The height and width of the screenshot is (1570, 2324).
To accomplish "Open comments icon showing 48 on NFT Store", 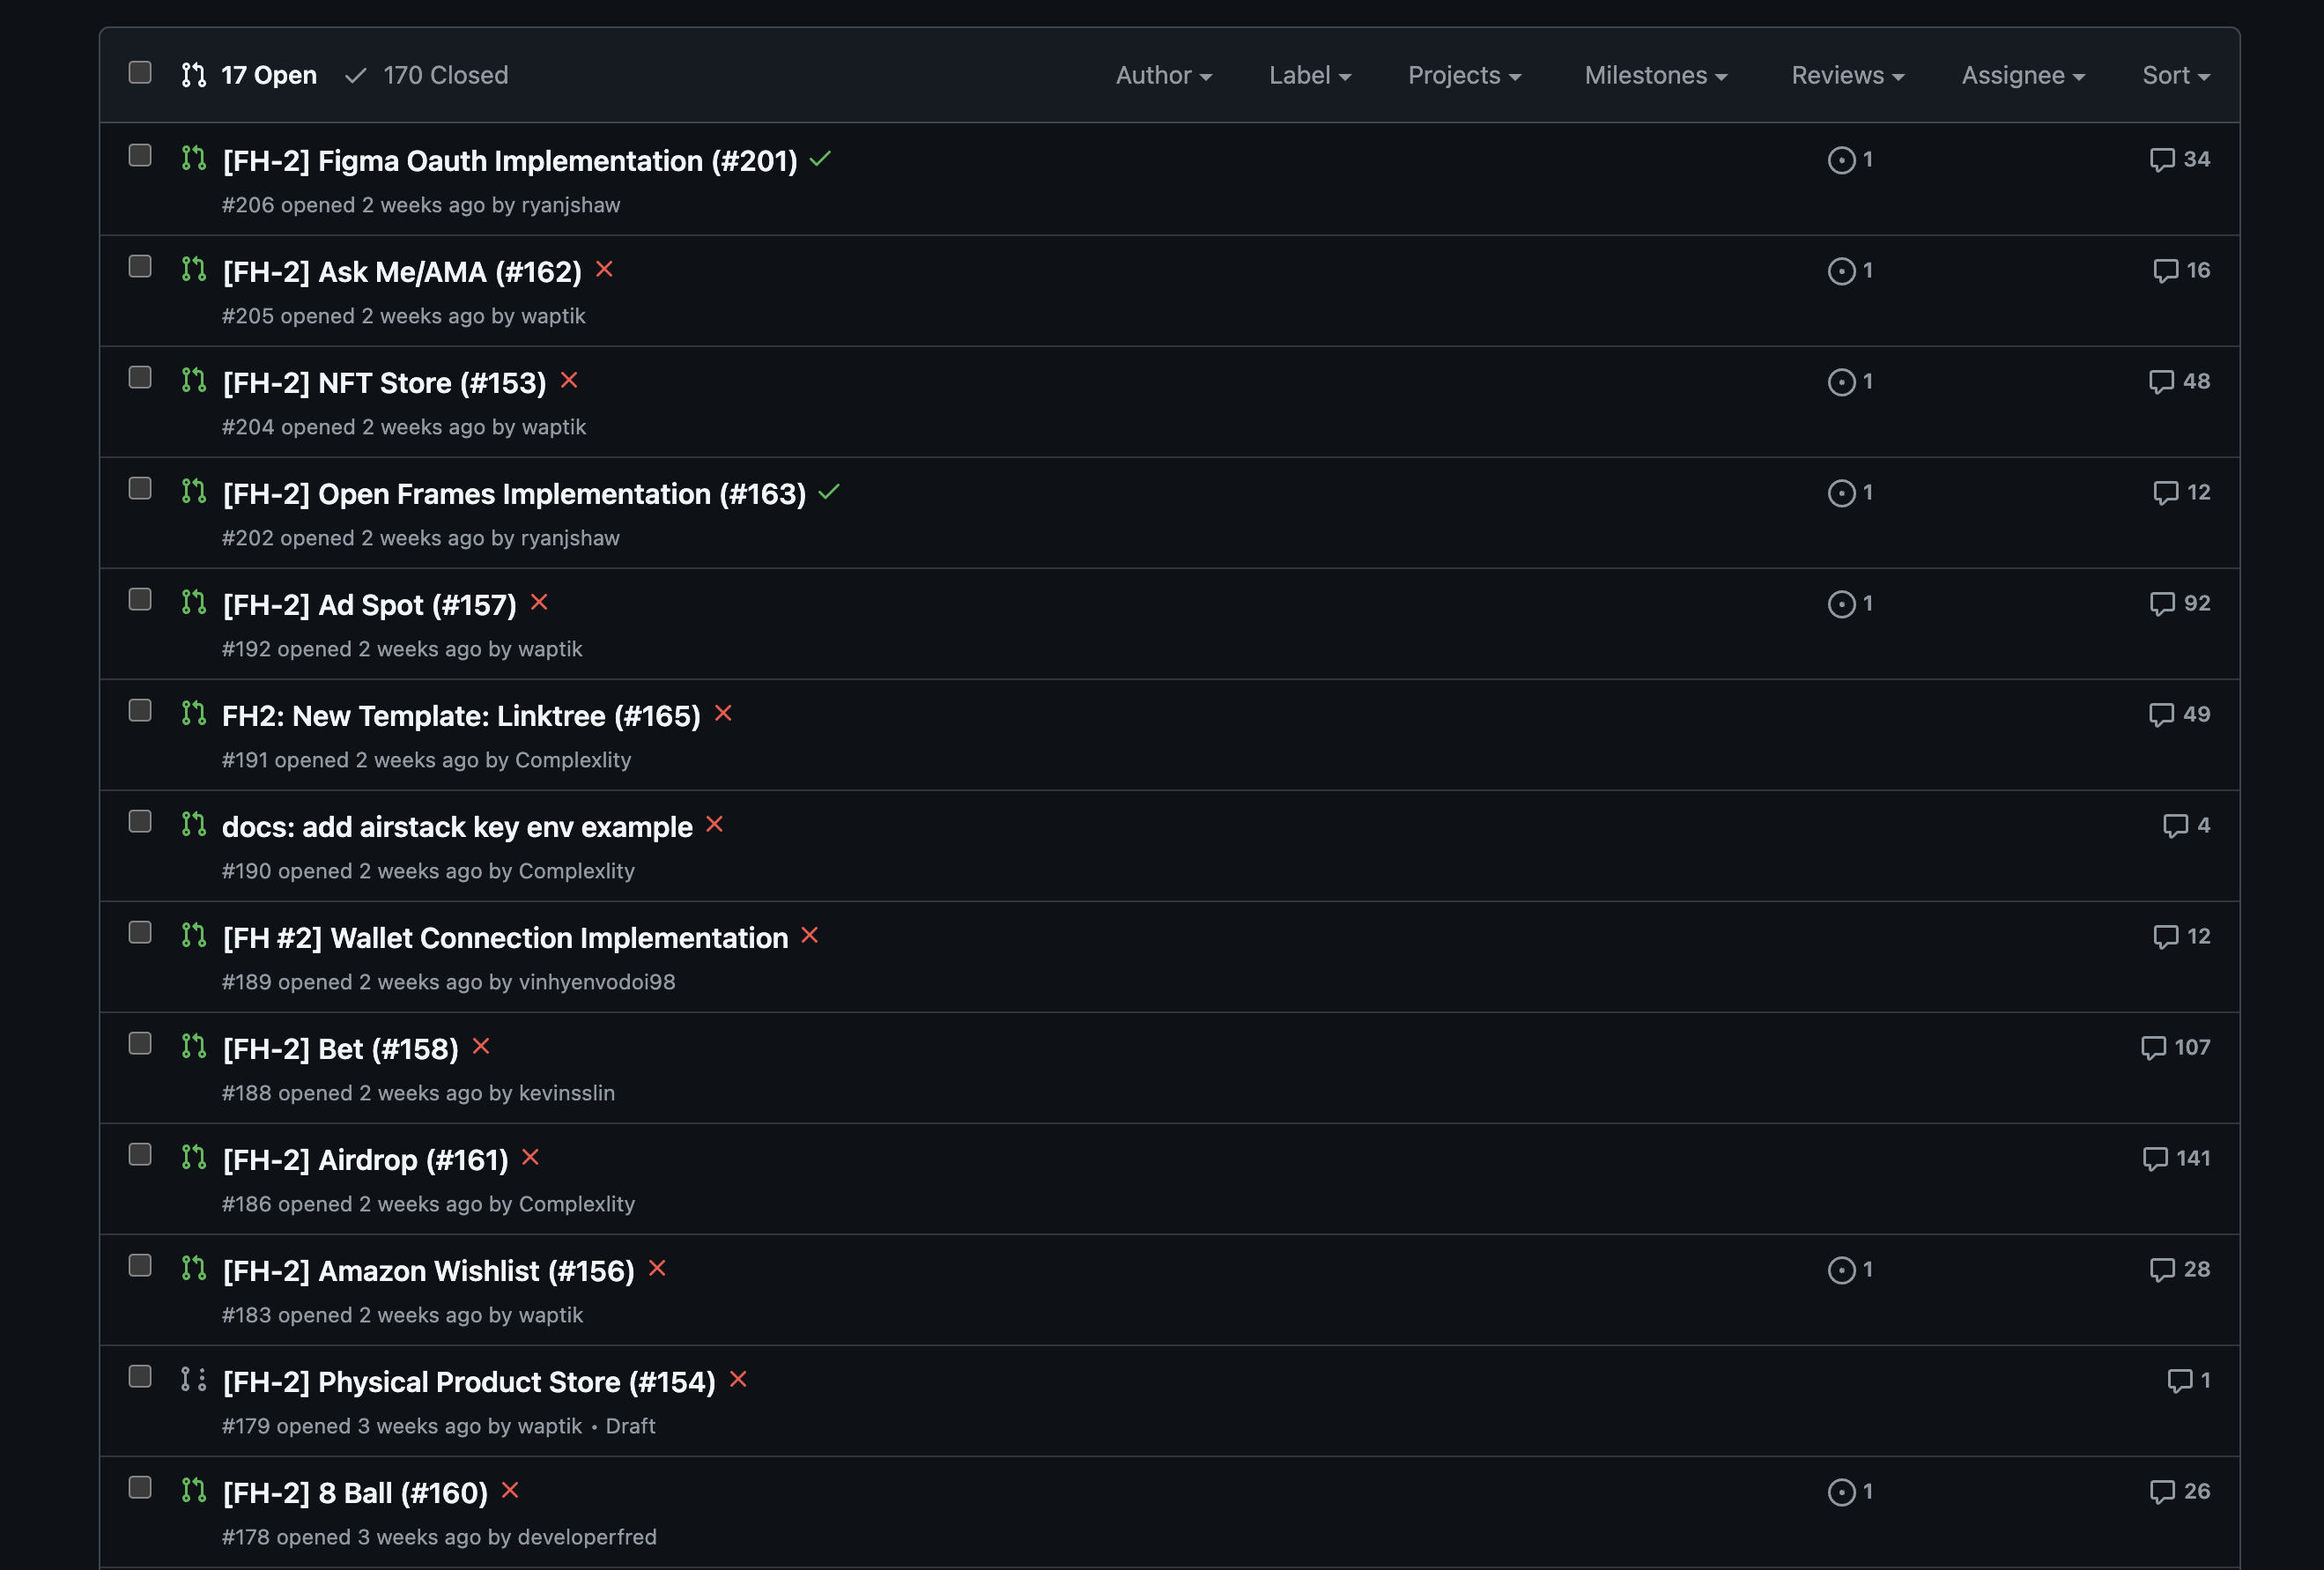I will coord(2180,381).
